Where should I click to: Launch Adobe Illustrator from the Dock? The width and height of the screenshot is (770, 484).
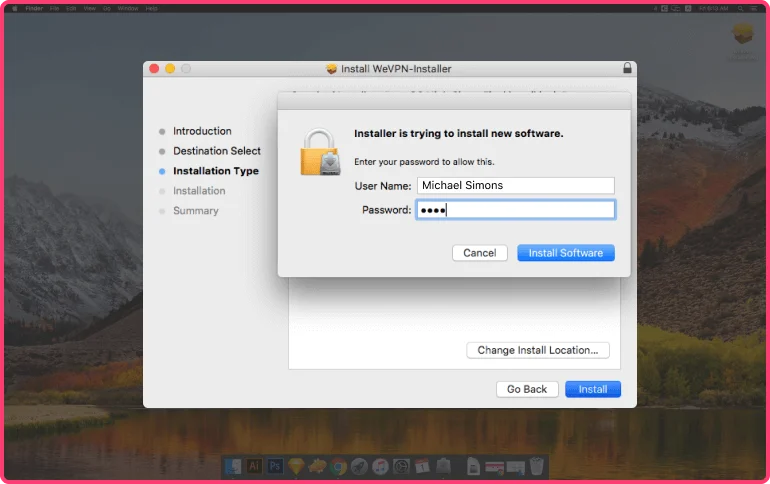[254, 465]
